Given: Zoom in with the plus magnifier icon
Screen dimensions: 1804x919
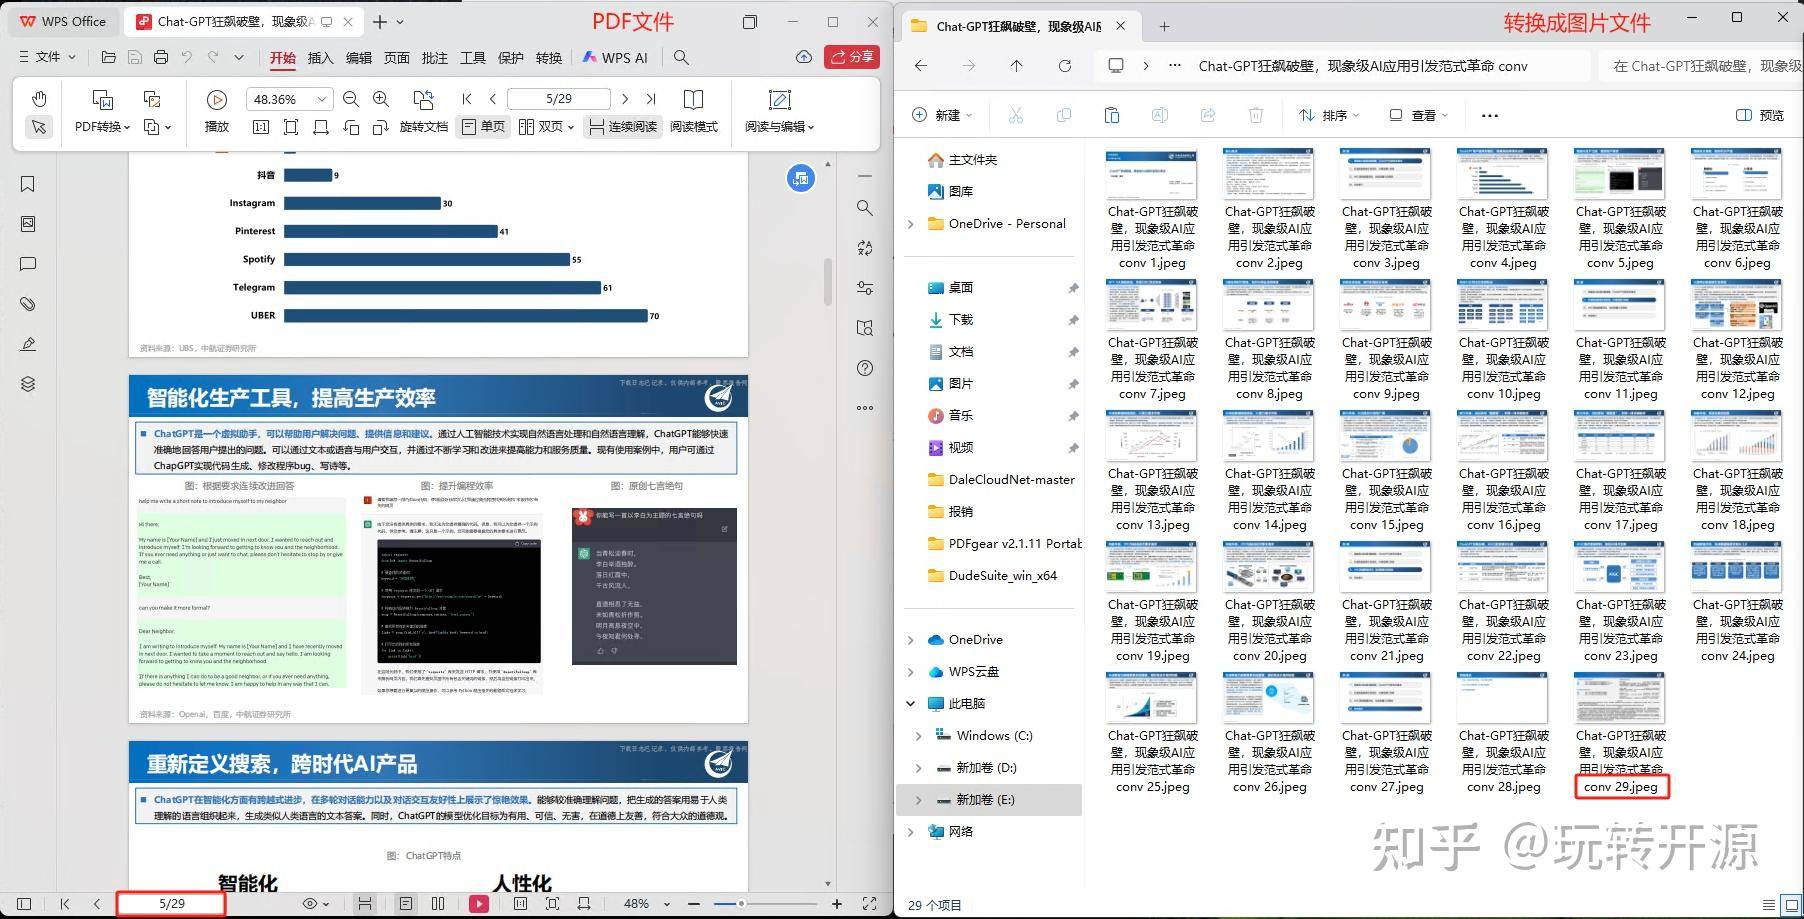Looking at the screenshot, I should point(381,99).
